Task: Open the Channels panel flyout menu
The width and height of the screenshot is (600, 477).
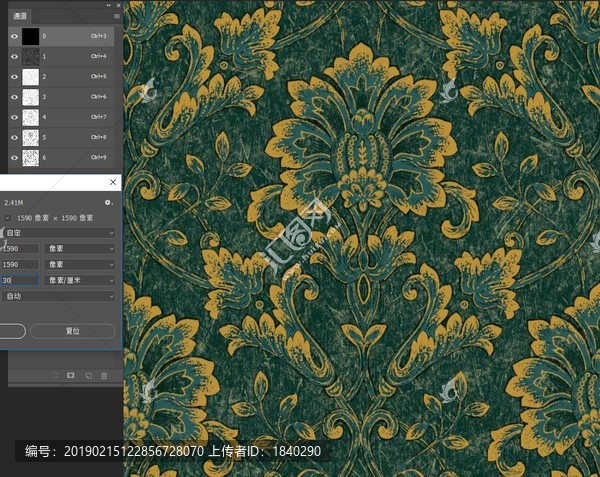Action: (x=117, y=16)
